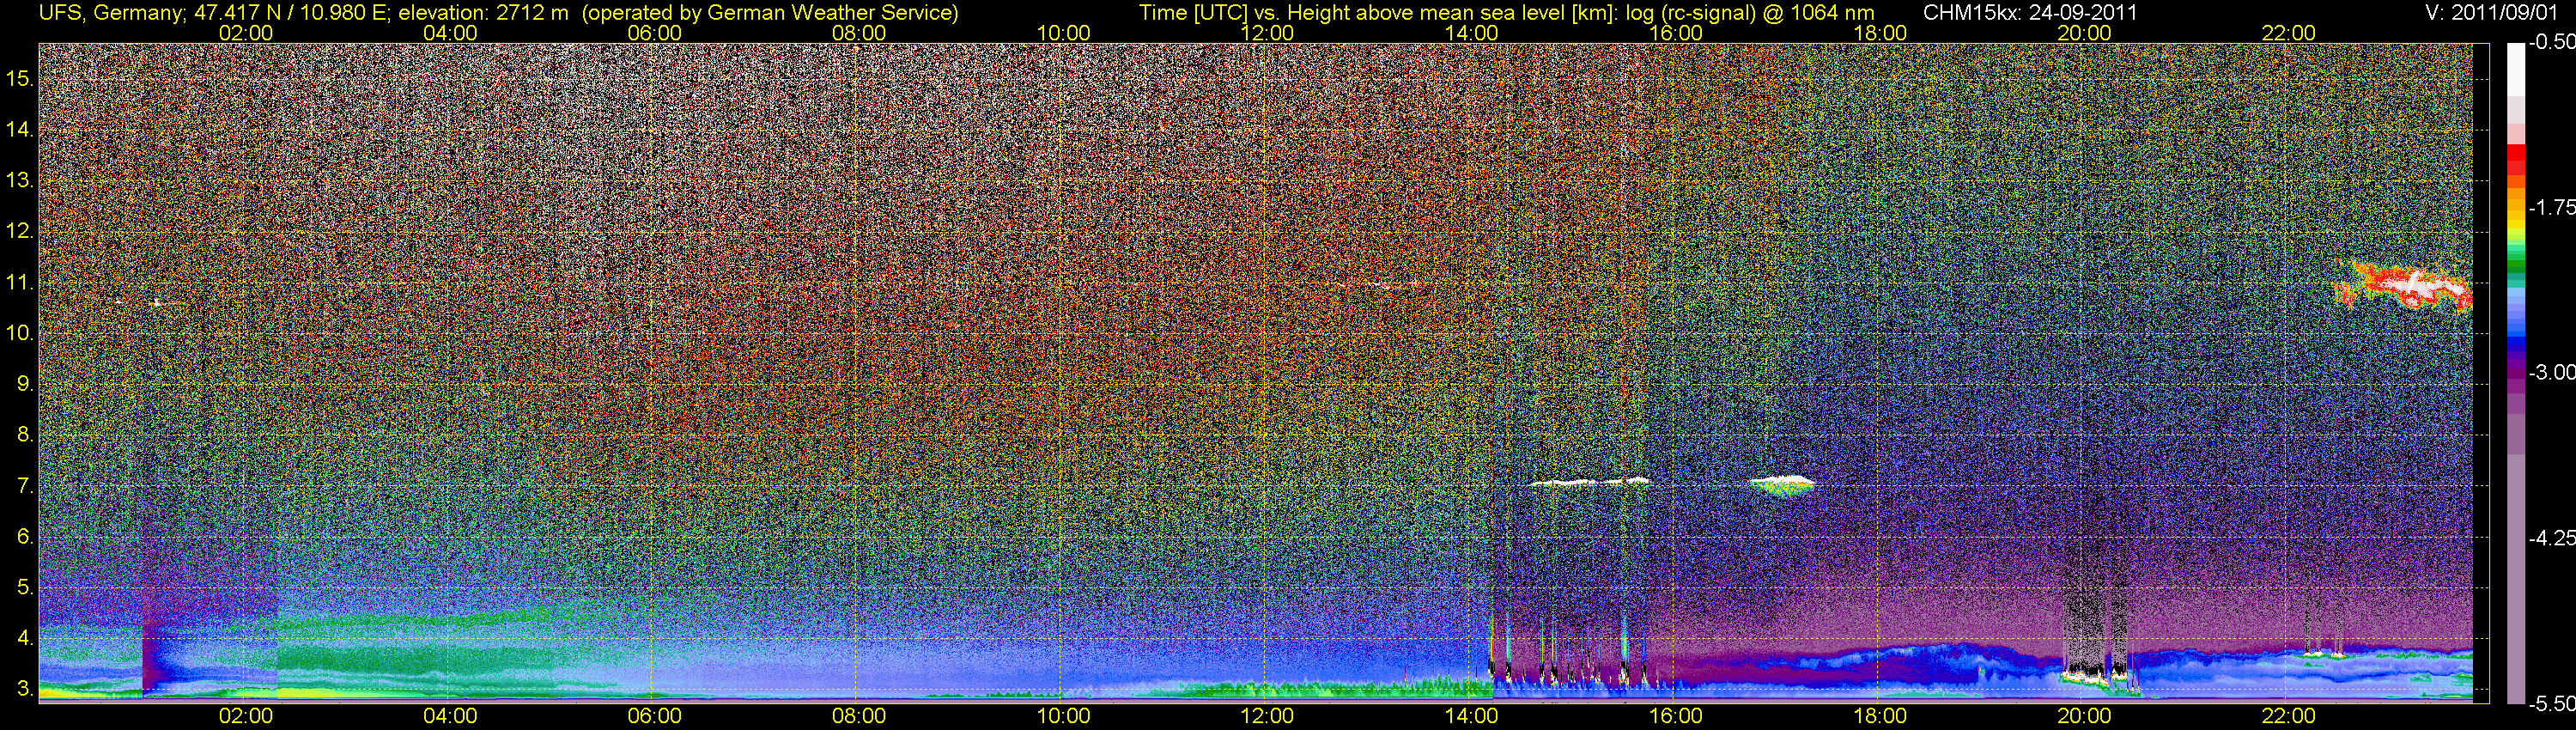Click the 10. km height axis label
The width and height of the screenshot is (2576, 730).
tap(20, 332)
